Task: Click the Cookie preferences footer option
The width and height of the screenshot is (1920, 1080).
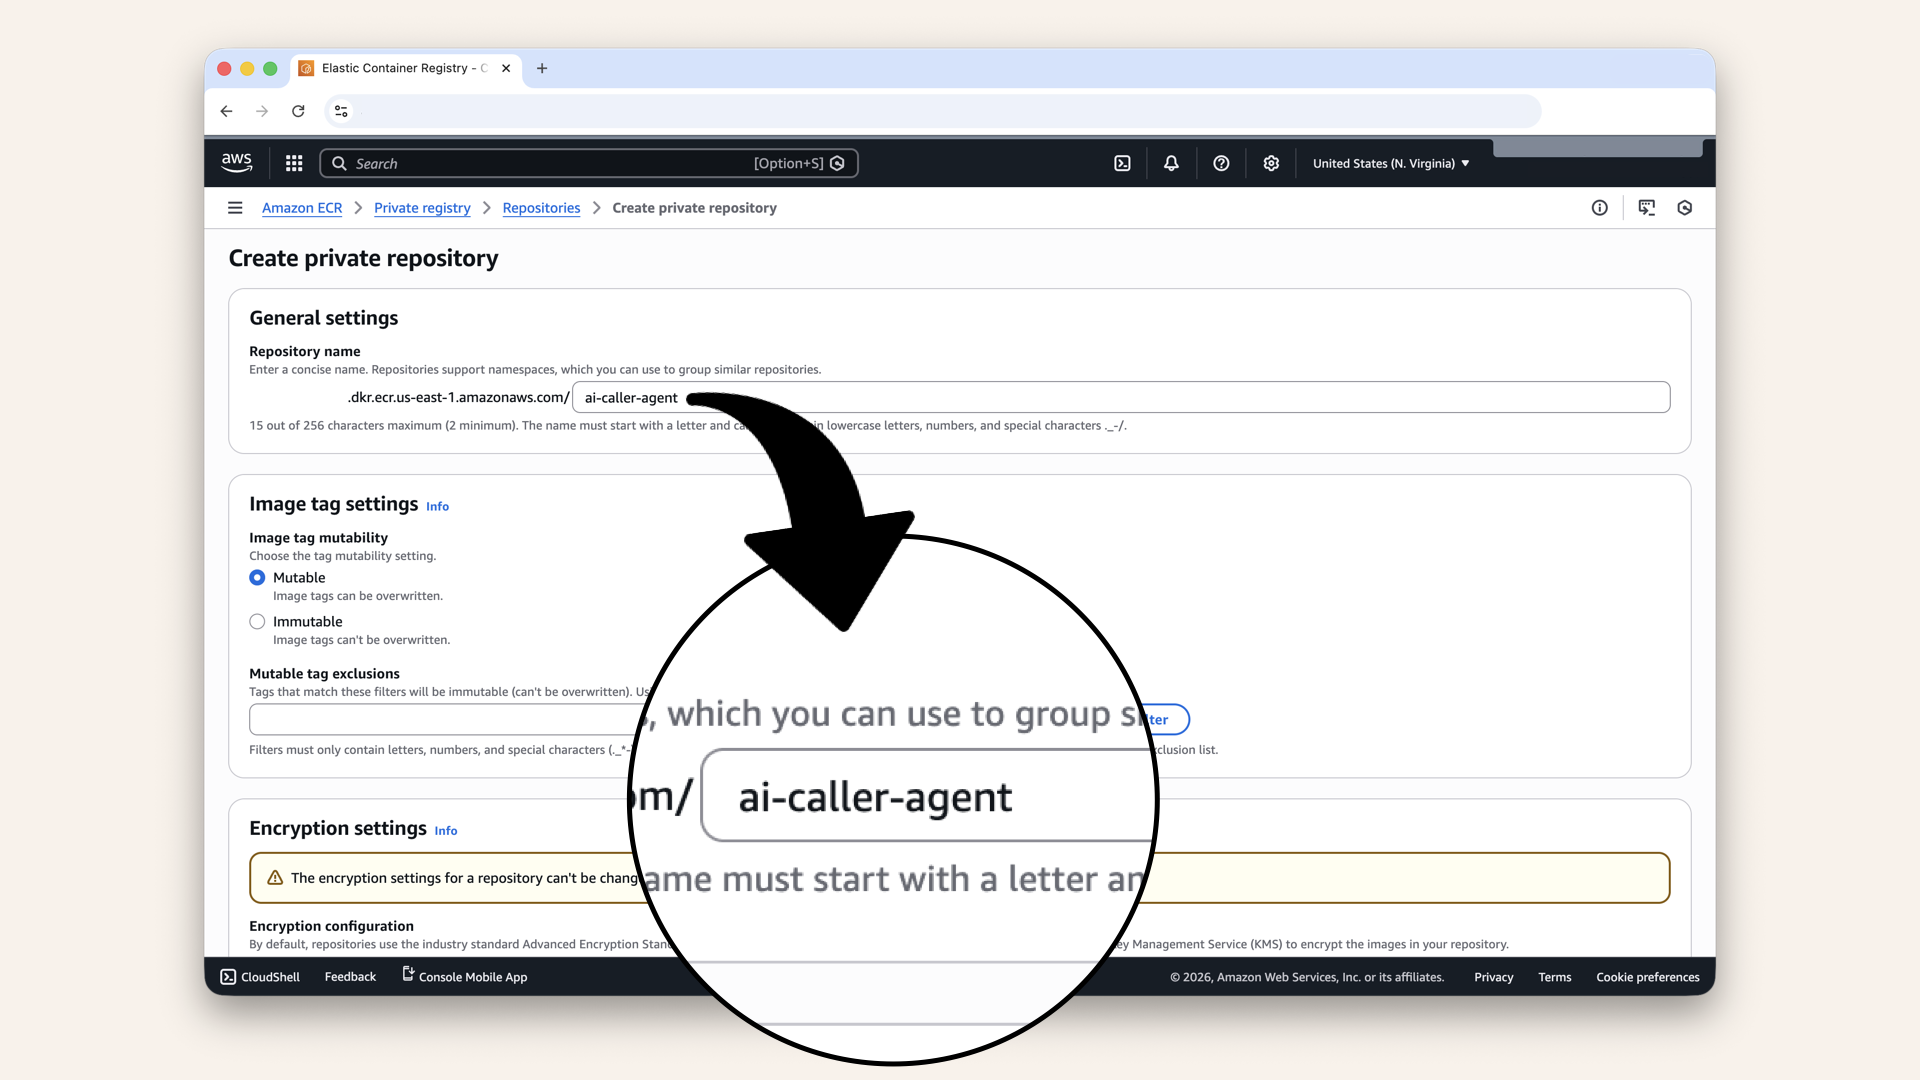Action: [1647, 977]
